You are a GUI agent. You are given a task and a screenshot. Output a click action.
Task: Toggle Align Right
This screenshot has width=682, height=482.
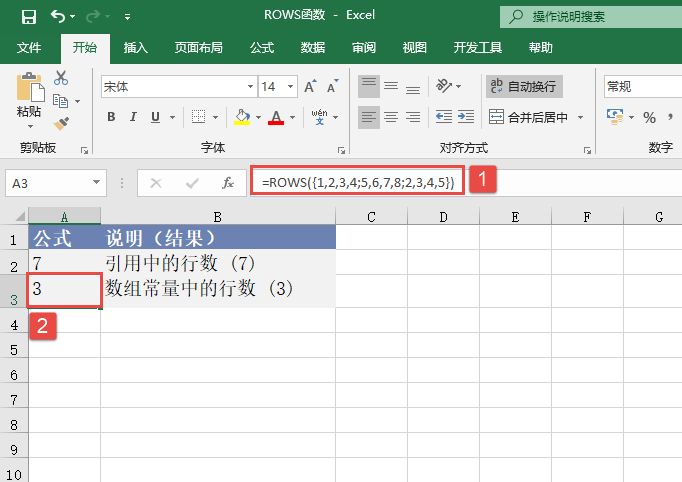click(413, 117)
